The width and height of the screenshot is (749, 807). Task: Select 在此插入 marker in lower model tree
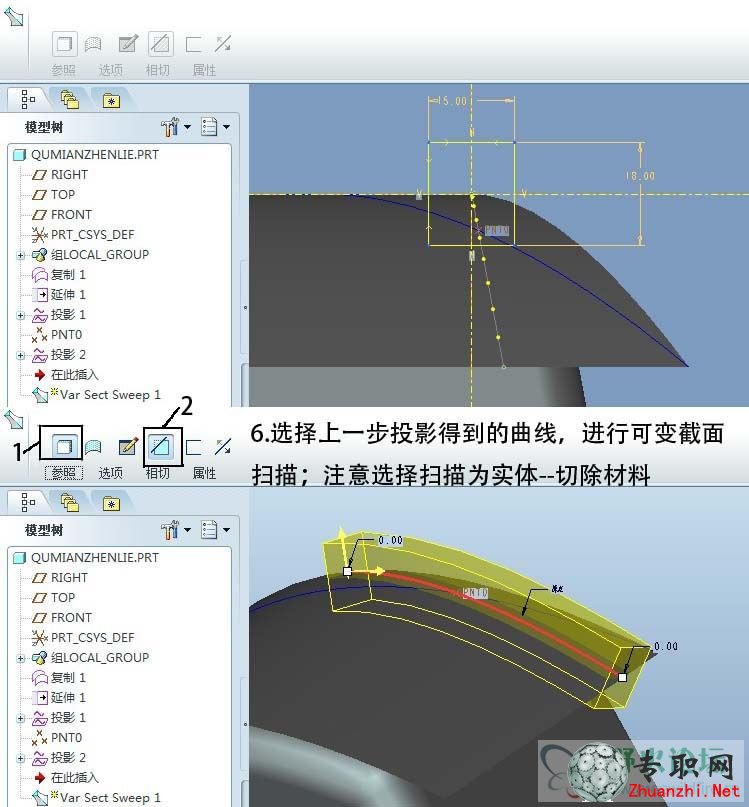66,778
